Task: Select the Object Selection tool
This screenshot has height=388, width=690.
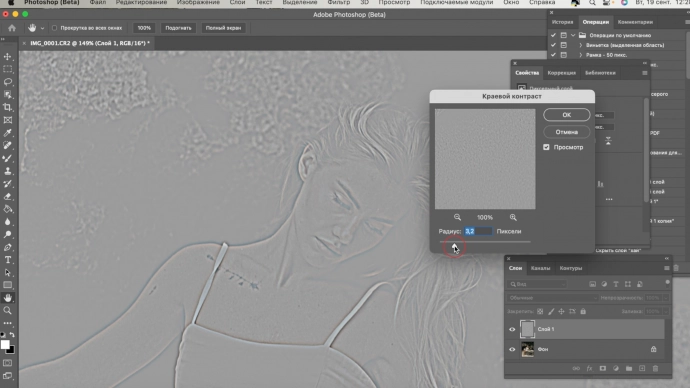Action: (x=7, y=95)
